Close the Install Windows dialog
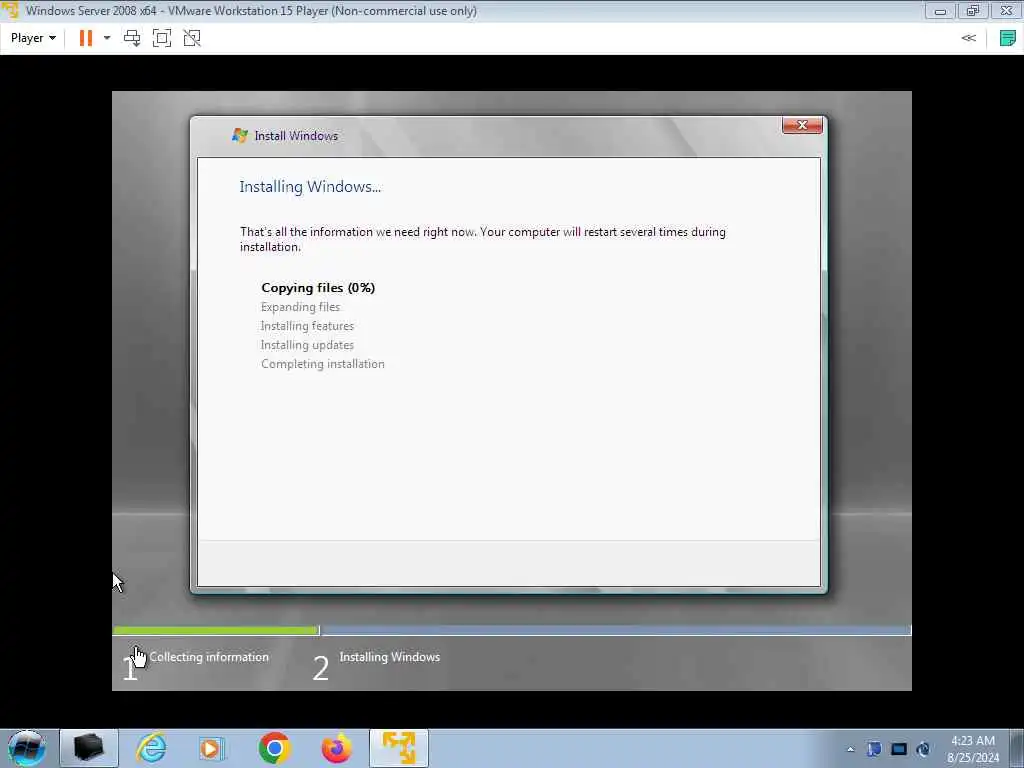 802,125
